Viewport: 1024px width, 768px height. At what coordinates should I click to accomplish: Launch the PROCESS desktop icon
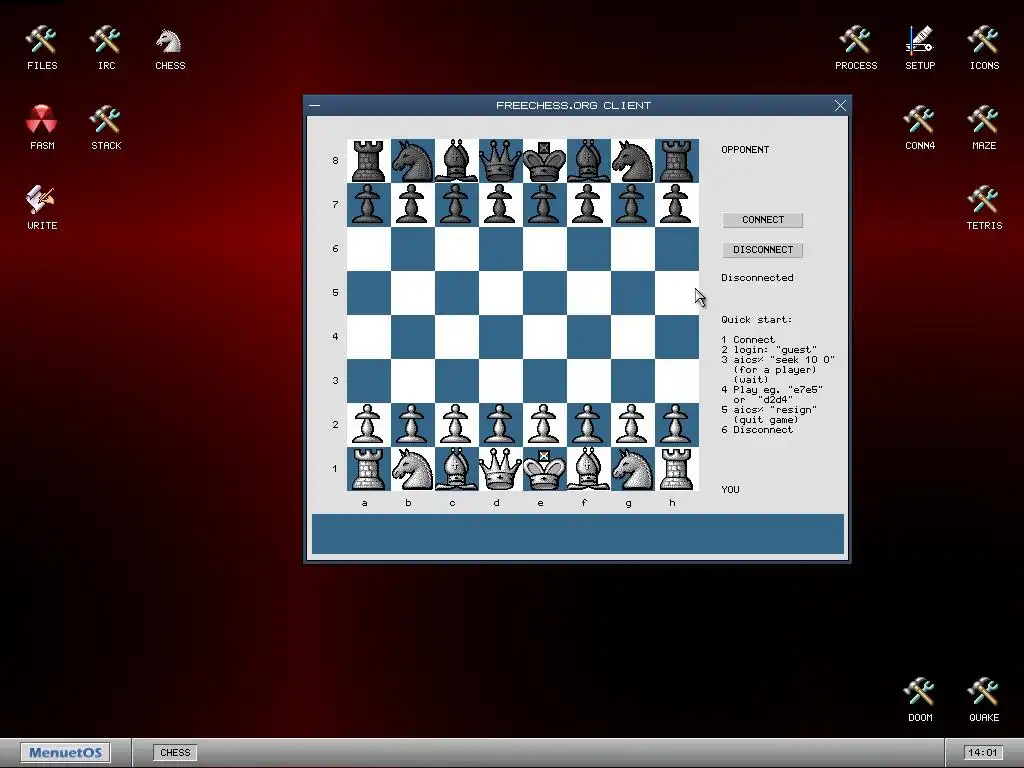[x=856, y=47]
